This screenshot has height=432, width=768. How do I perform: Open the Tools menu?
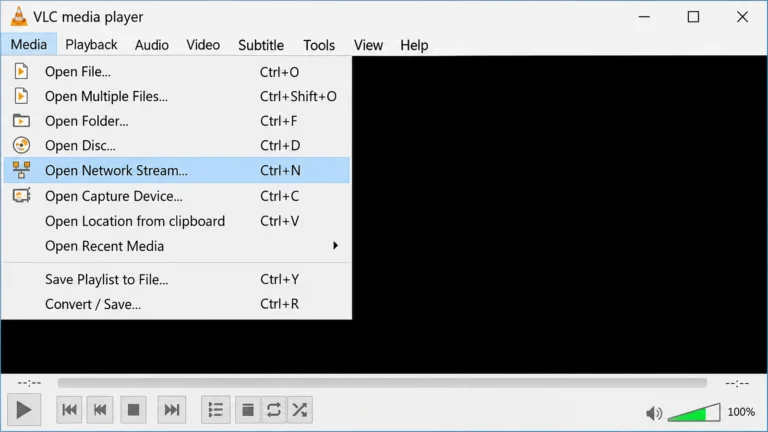[319, 45]
